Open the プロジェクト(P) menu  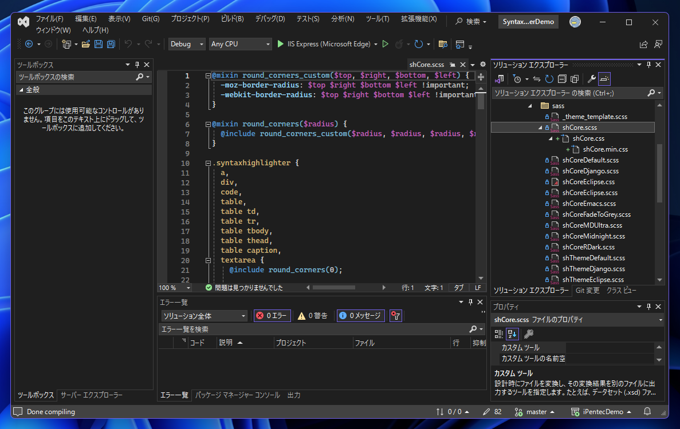[x=190, y=19]
